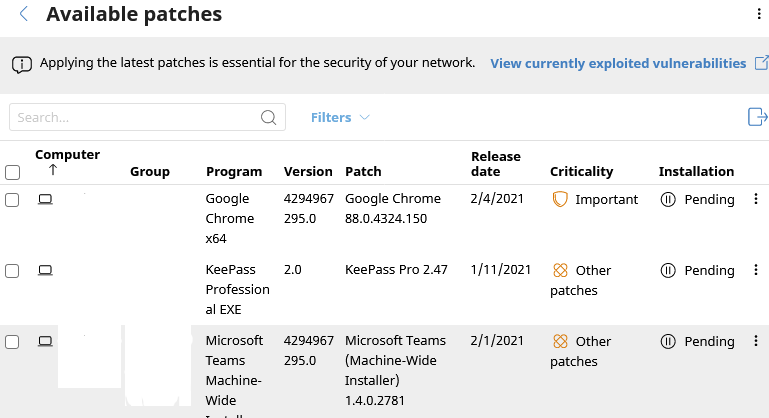The width and height of the screenshot is (769, 418).
Task: Click the KeePass Pro 2.47 patch cell
Action: coord(396,269)
